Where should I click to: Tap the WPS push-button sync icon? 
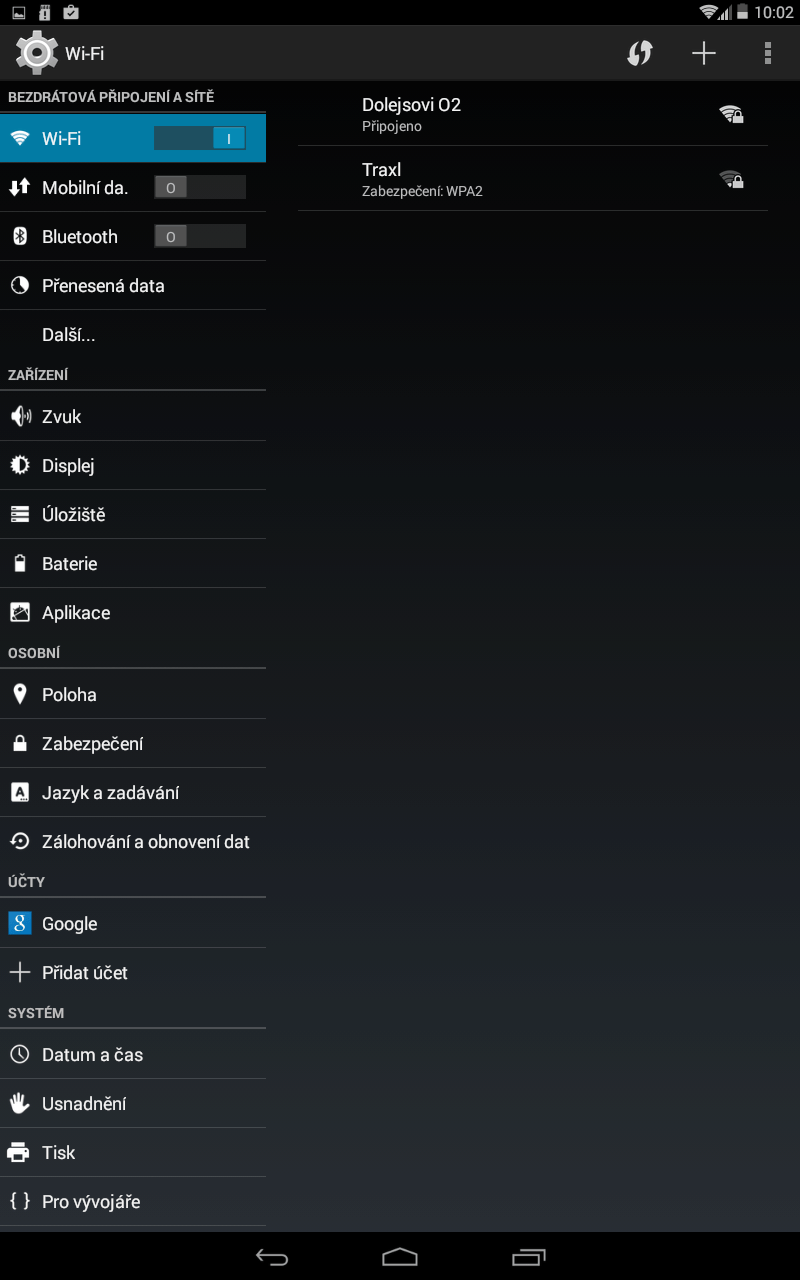(x=640, y=53)
